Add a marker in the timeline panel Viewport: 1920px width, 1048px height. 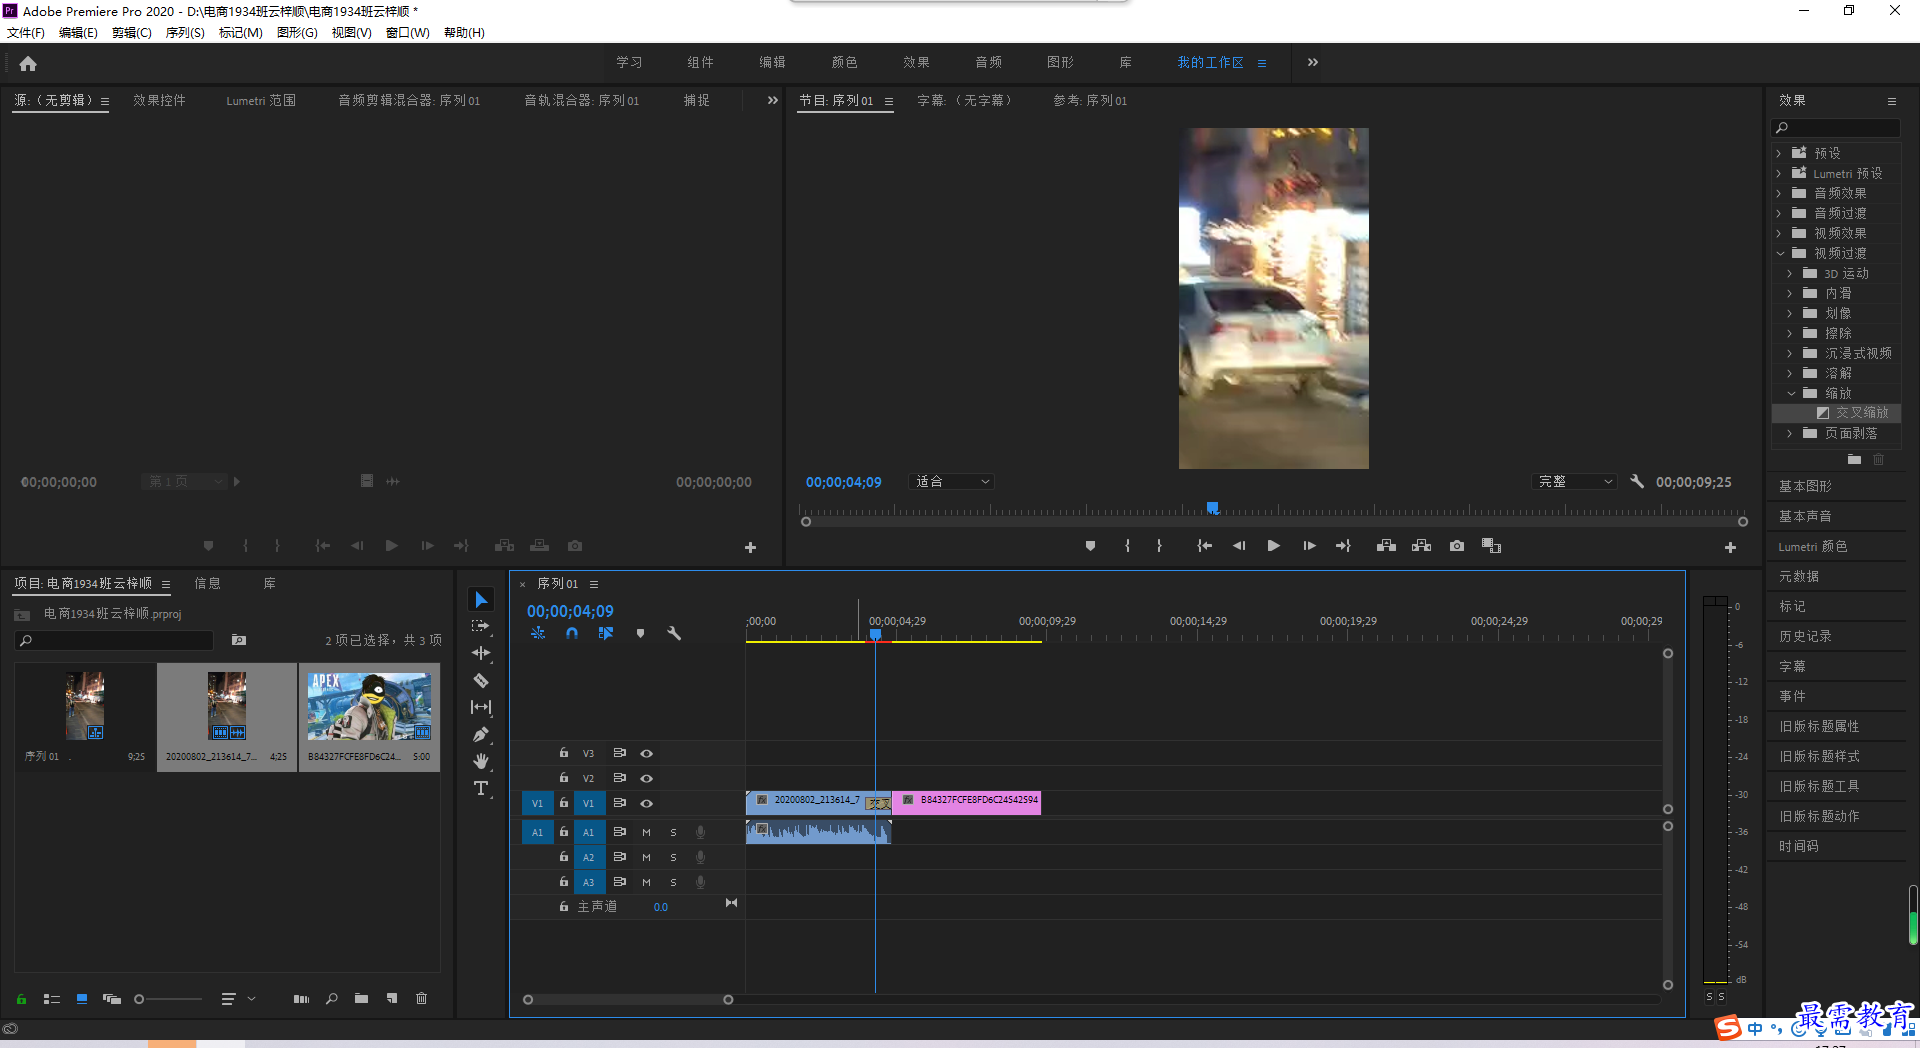pos(640,633)
